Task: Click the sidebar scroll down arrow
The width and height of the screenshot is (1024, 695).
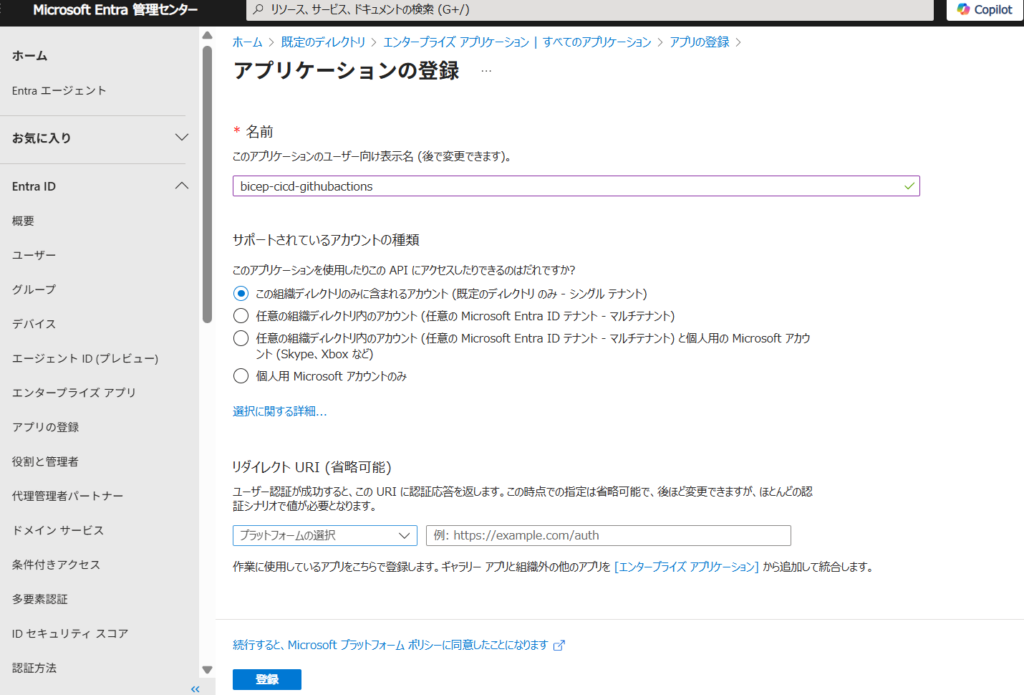Action: 207,670
